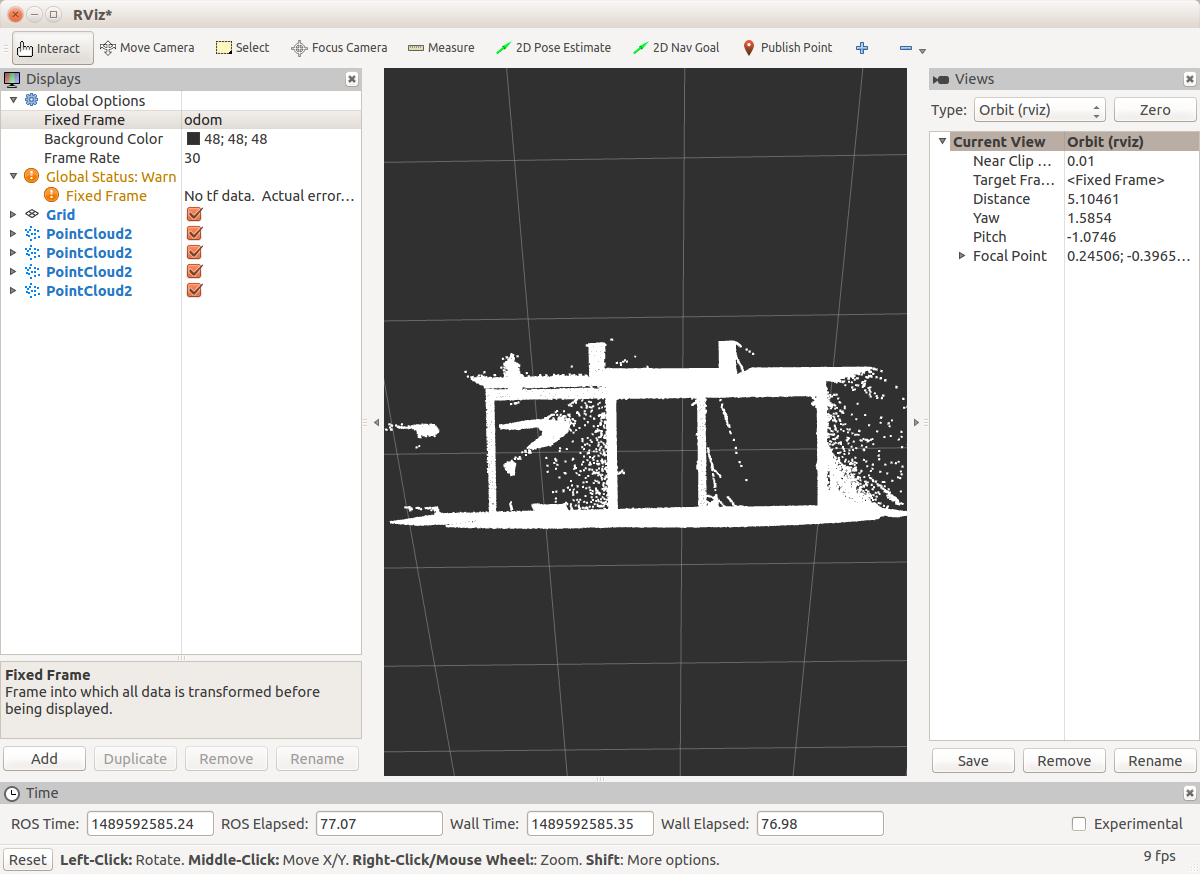Expand the Focal Point property
Screen dimensions: 1200x874
point(962,256)
